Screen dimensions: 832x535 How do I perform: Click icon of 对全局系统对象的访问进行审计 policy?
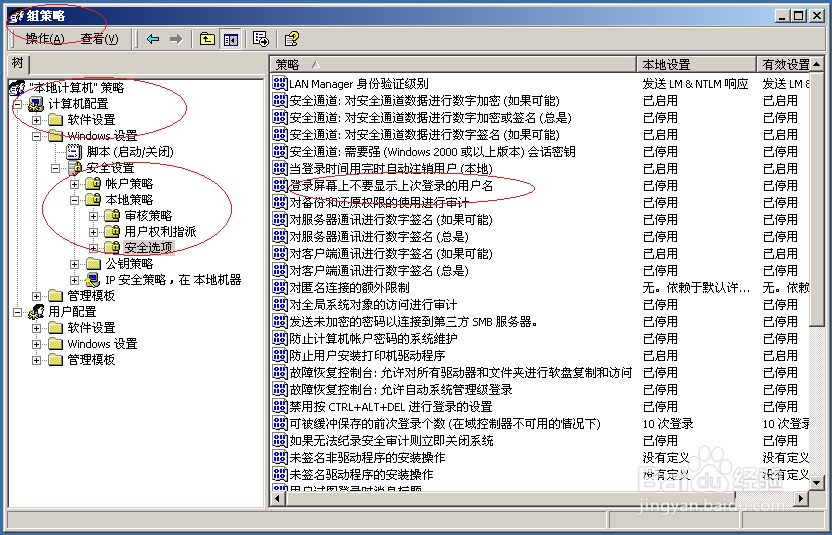coord(280,305)
